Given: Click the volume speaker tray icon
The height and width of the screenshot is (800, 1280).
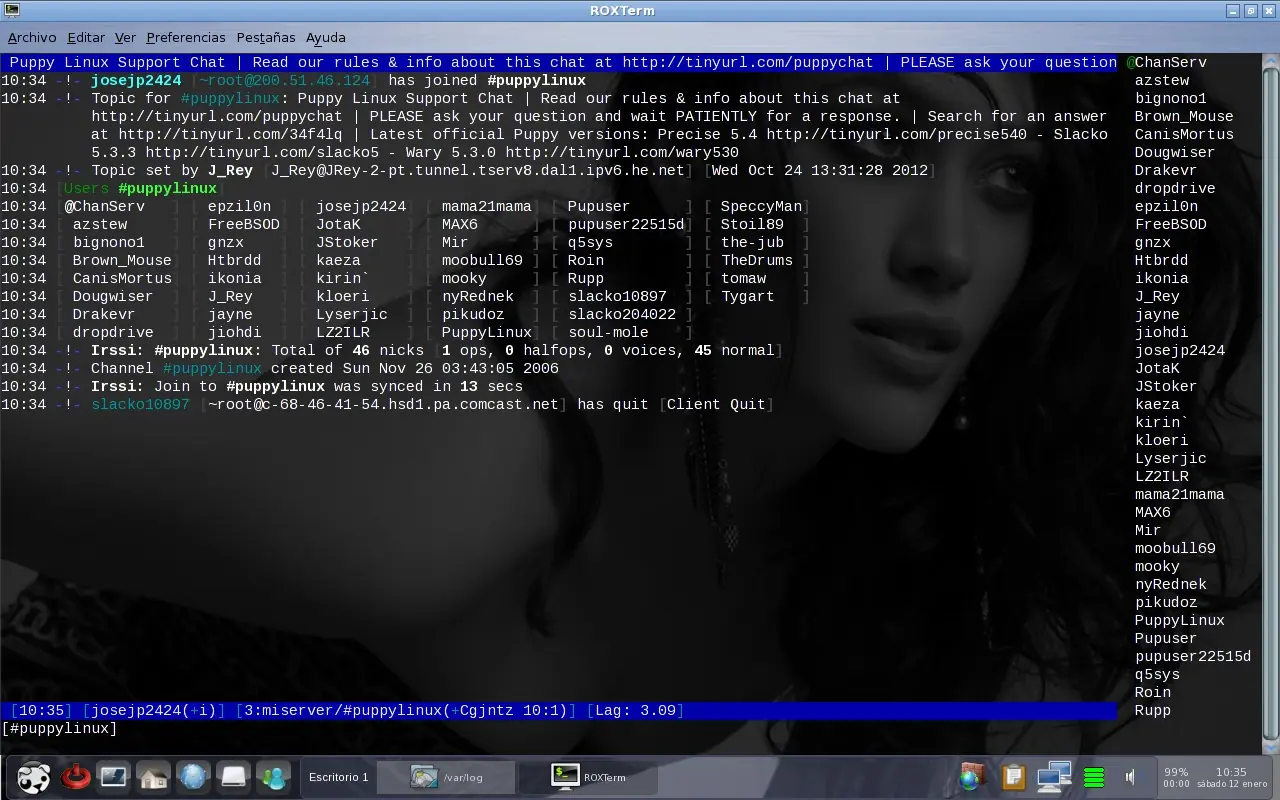Looking at the screenshot, I should click(x=1130, y=777).
